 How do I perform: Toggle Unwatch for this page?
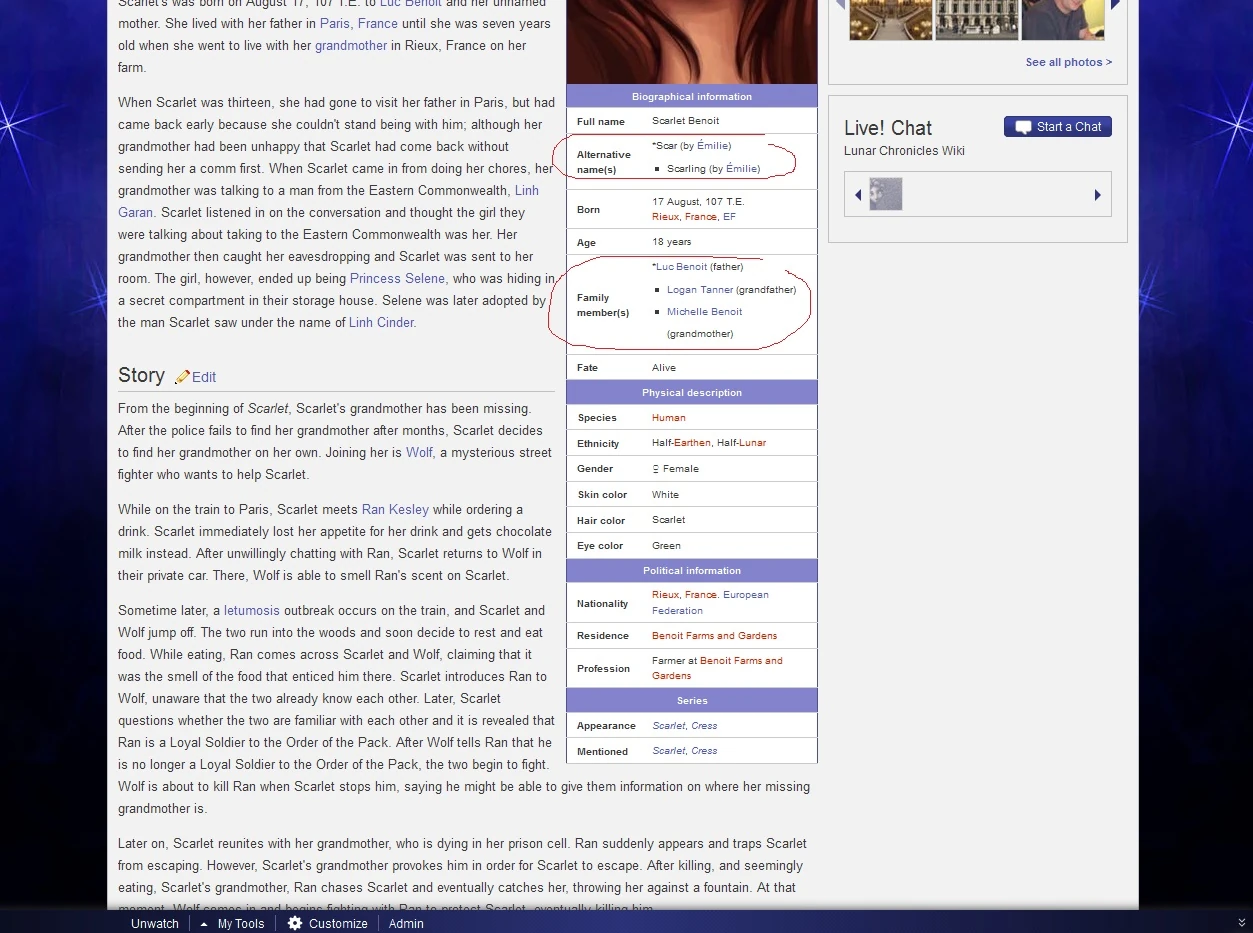[155, 923]
